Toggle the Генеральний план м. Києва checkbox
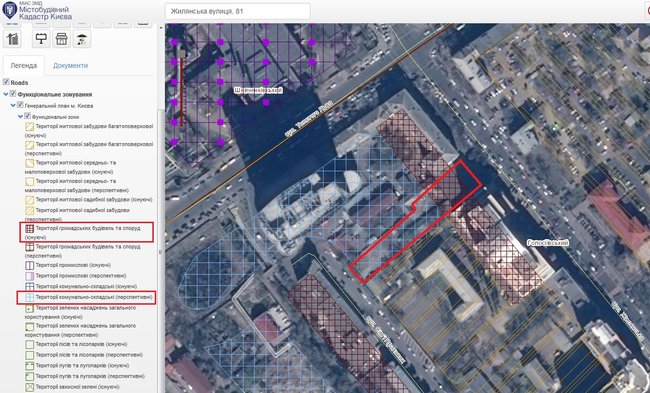Screen dimensions: 650x393 20,105
